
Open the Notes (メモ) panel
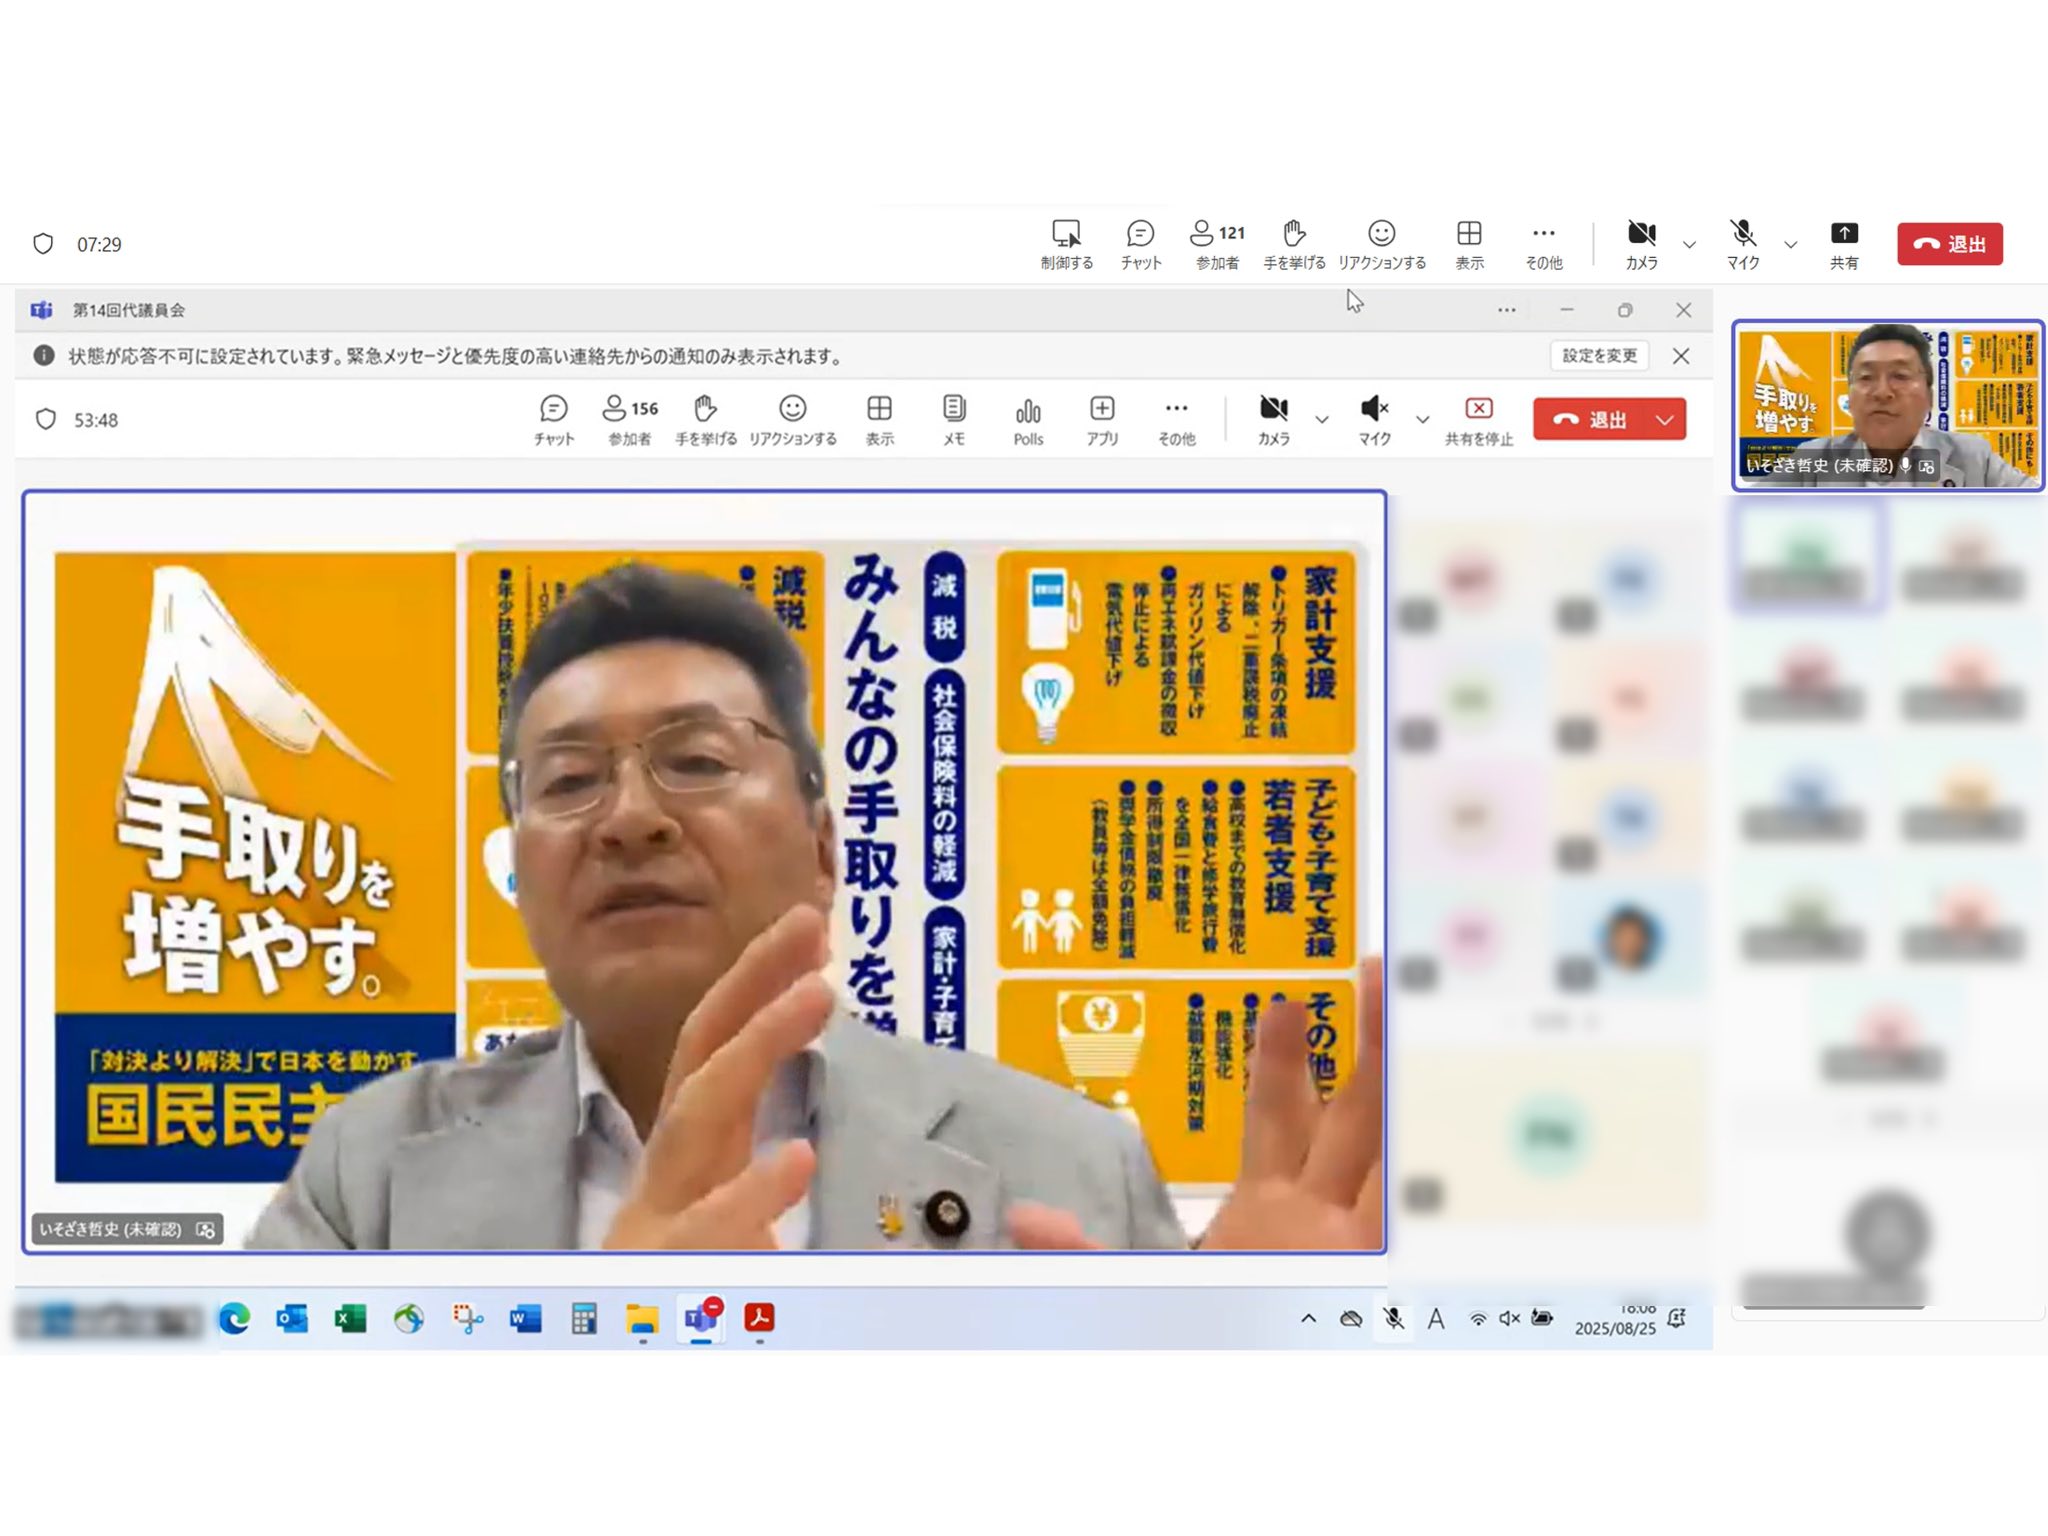point(954,419)
